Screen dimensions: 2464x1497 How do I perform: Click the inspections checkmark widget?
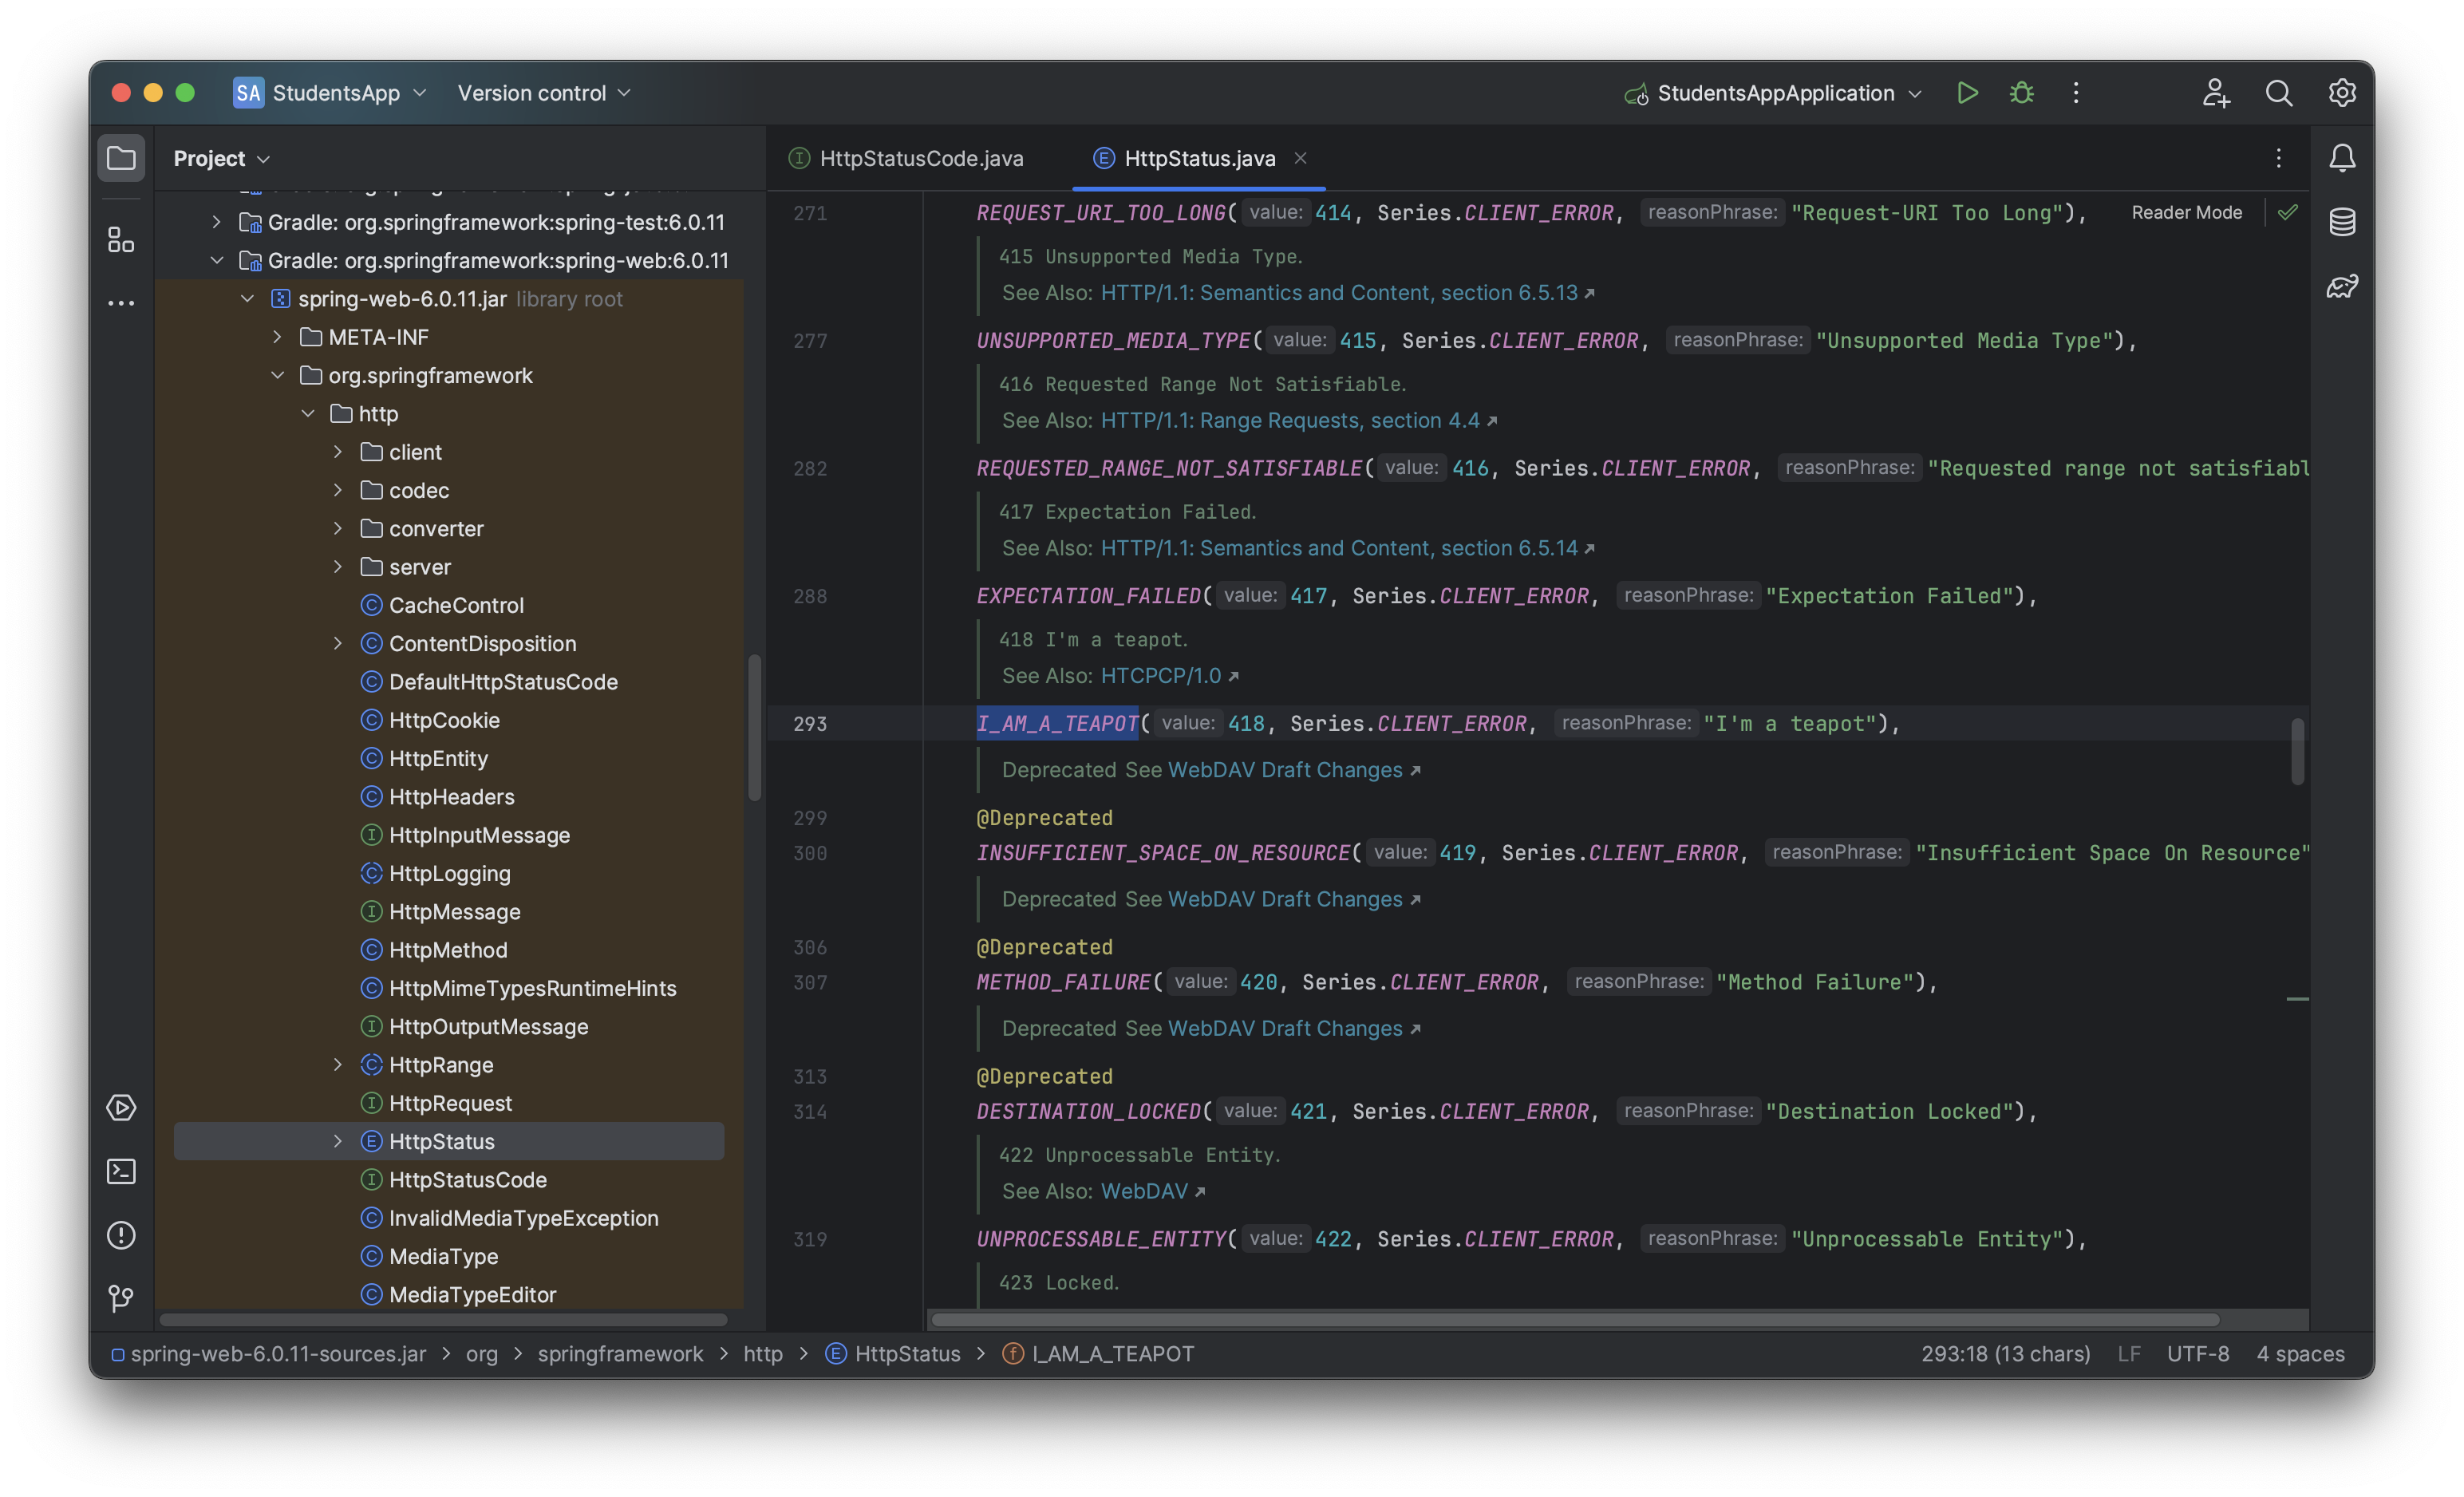2288,212
